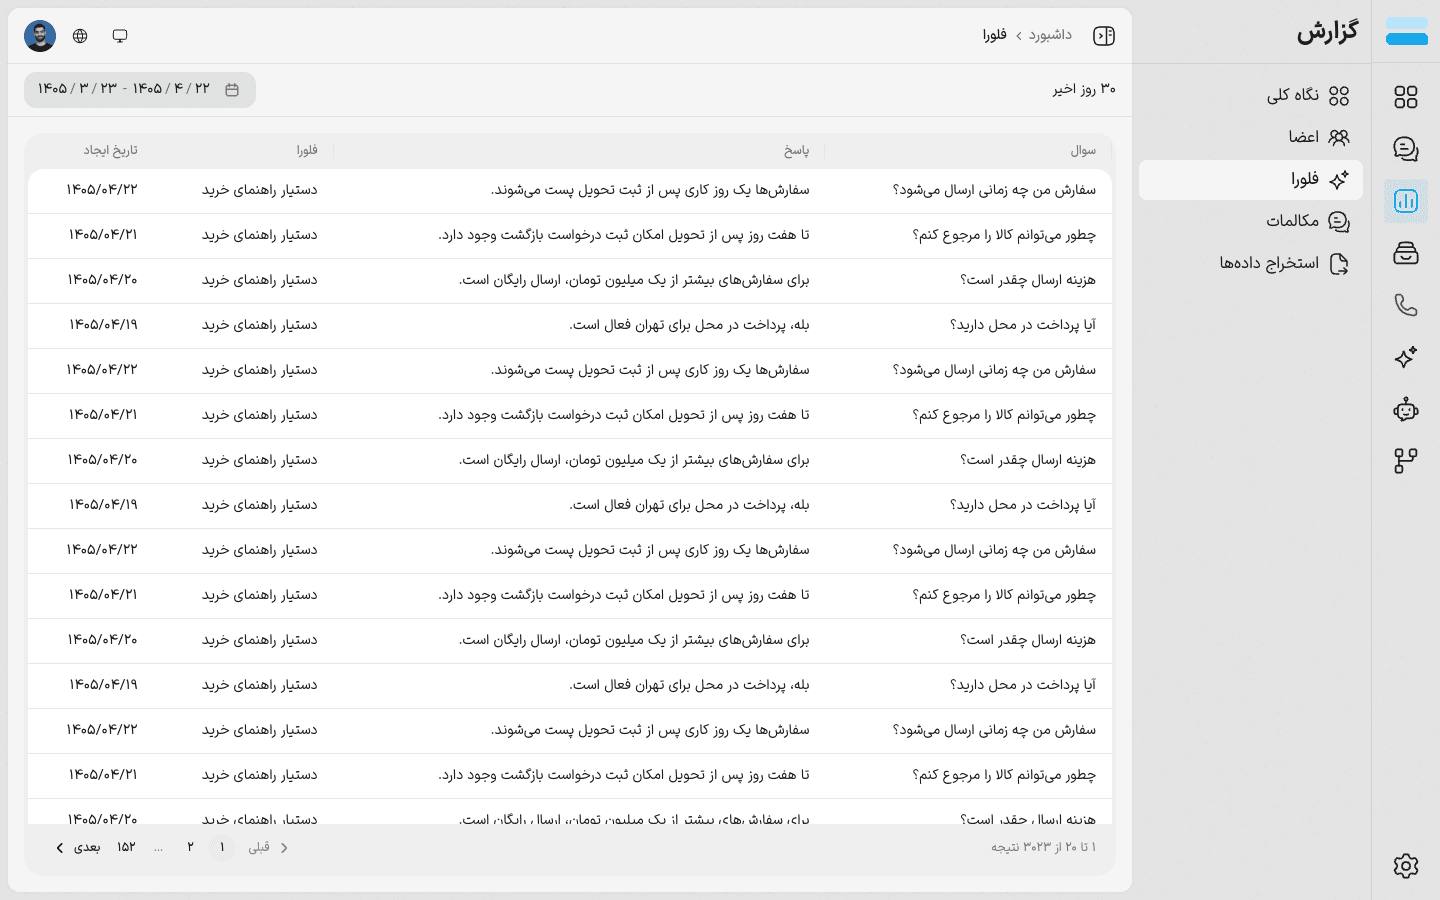Open مکالمات in the sidebar
This screenshot has width=1440, height=900.
click(x=1251, y=221)
